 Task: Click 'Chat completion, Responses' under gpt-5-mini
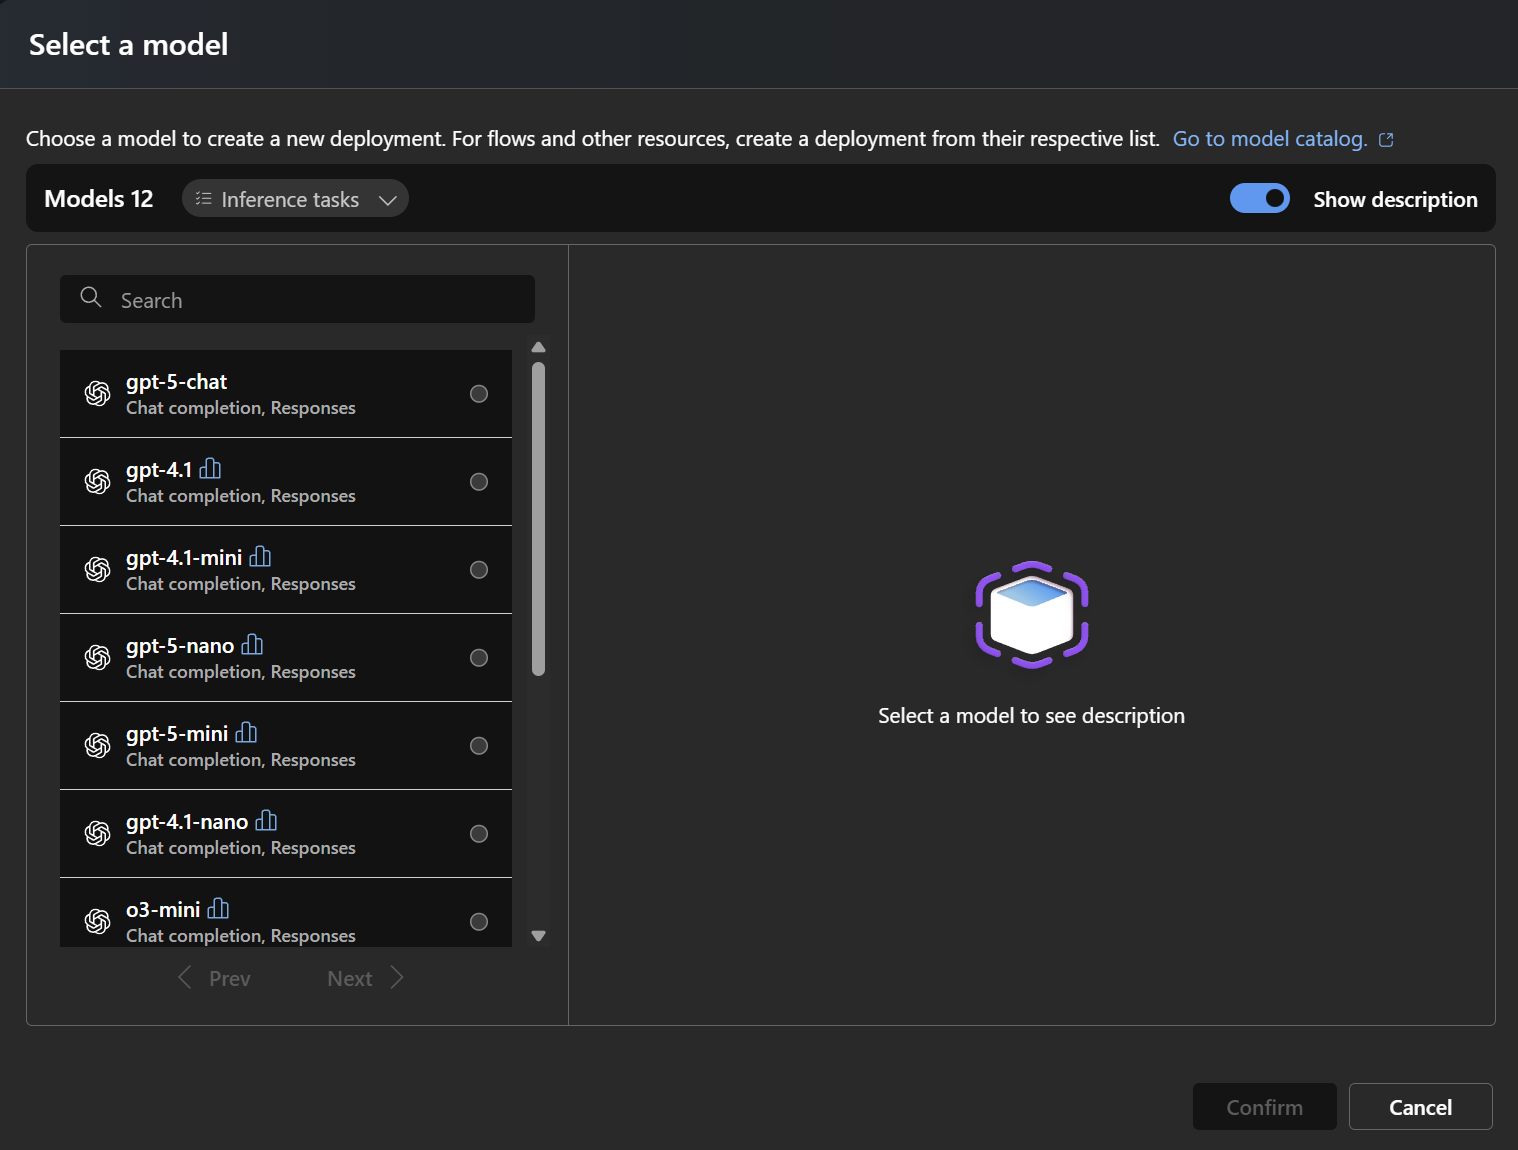point(241,760)
